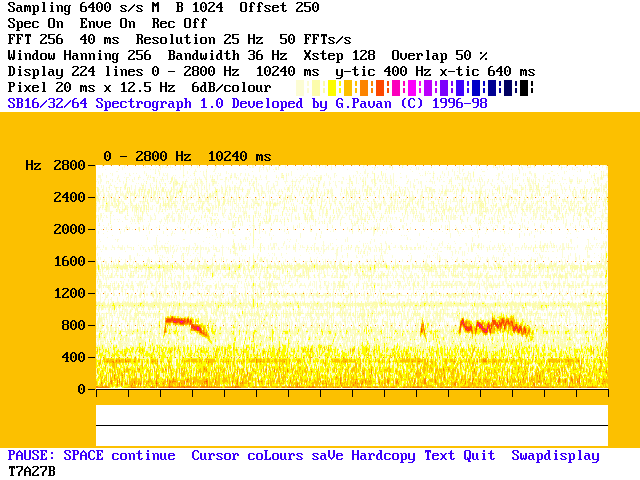Click the white envelope display panel below the spectrogram

352,426
